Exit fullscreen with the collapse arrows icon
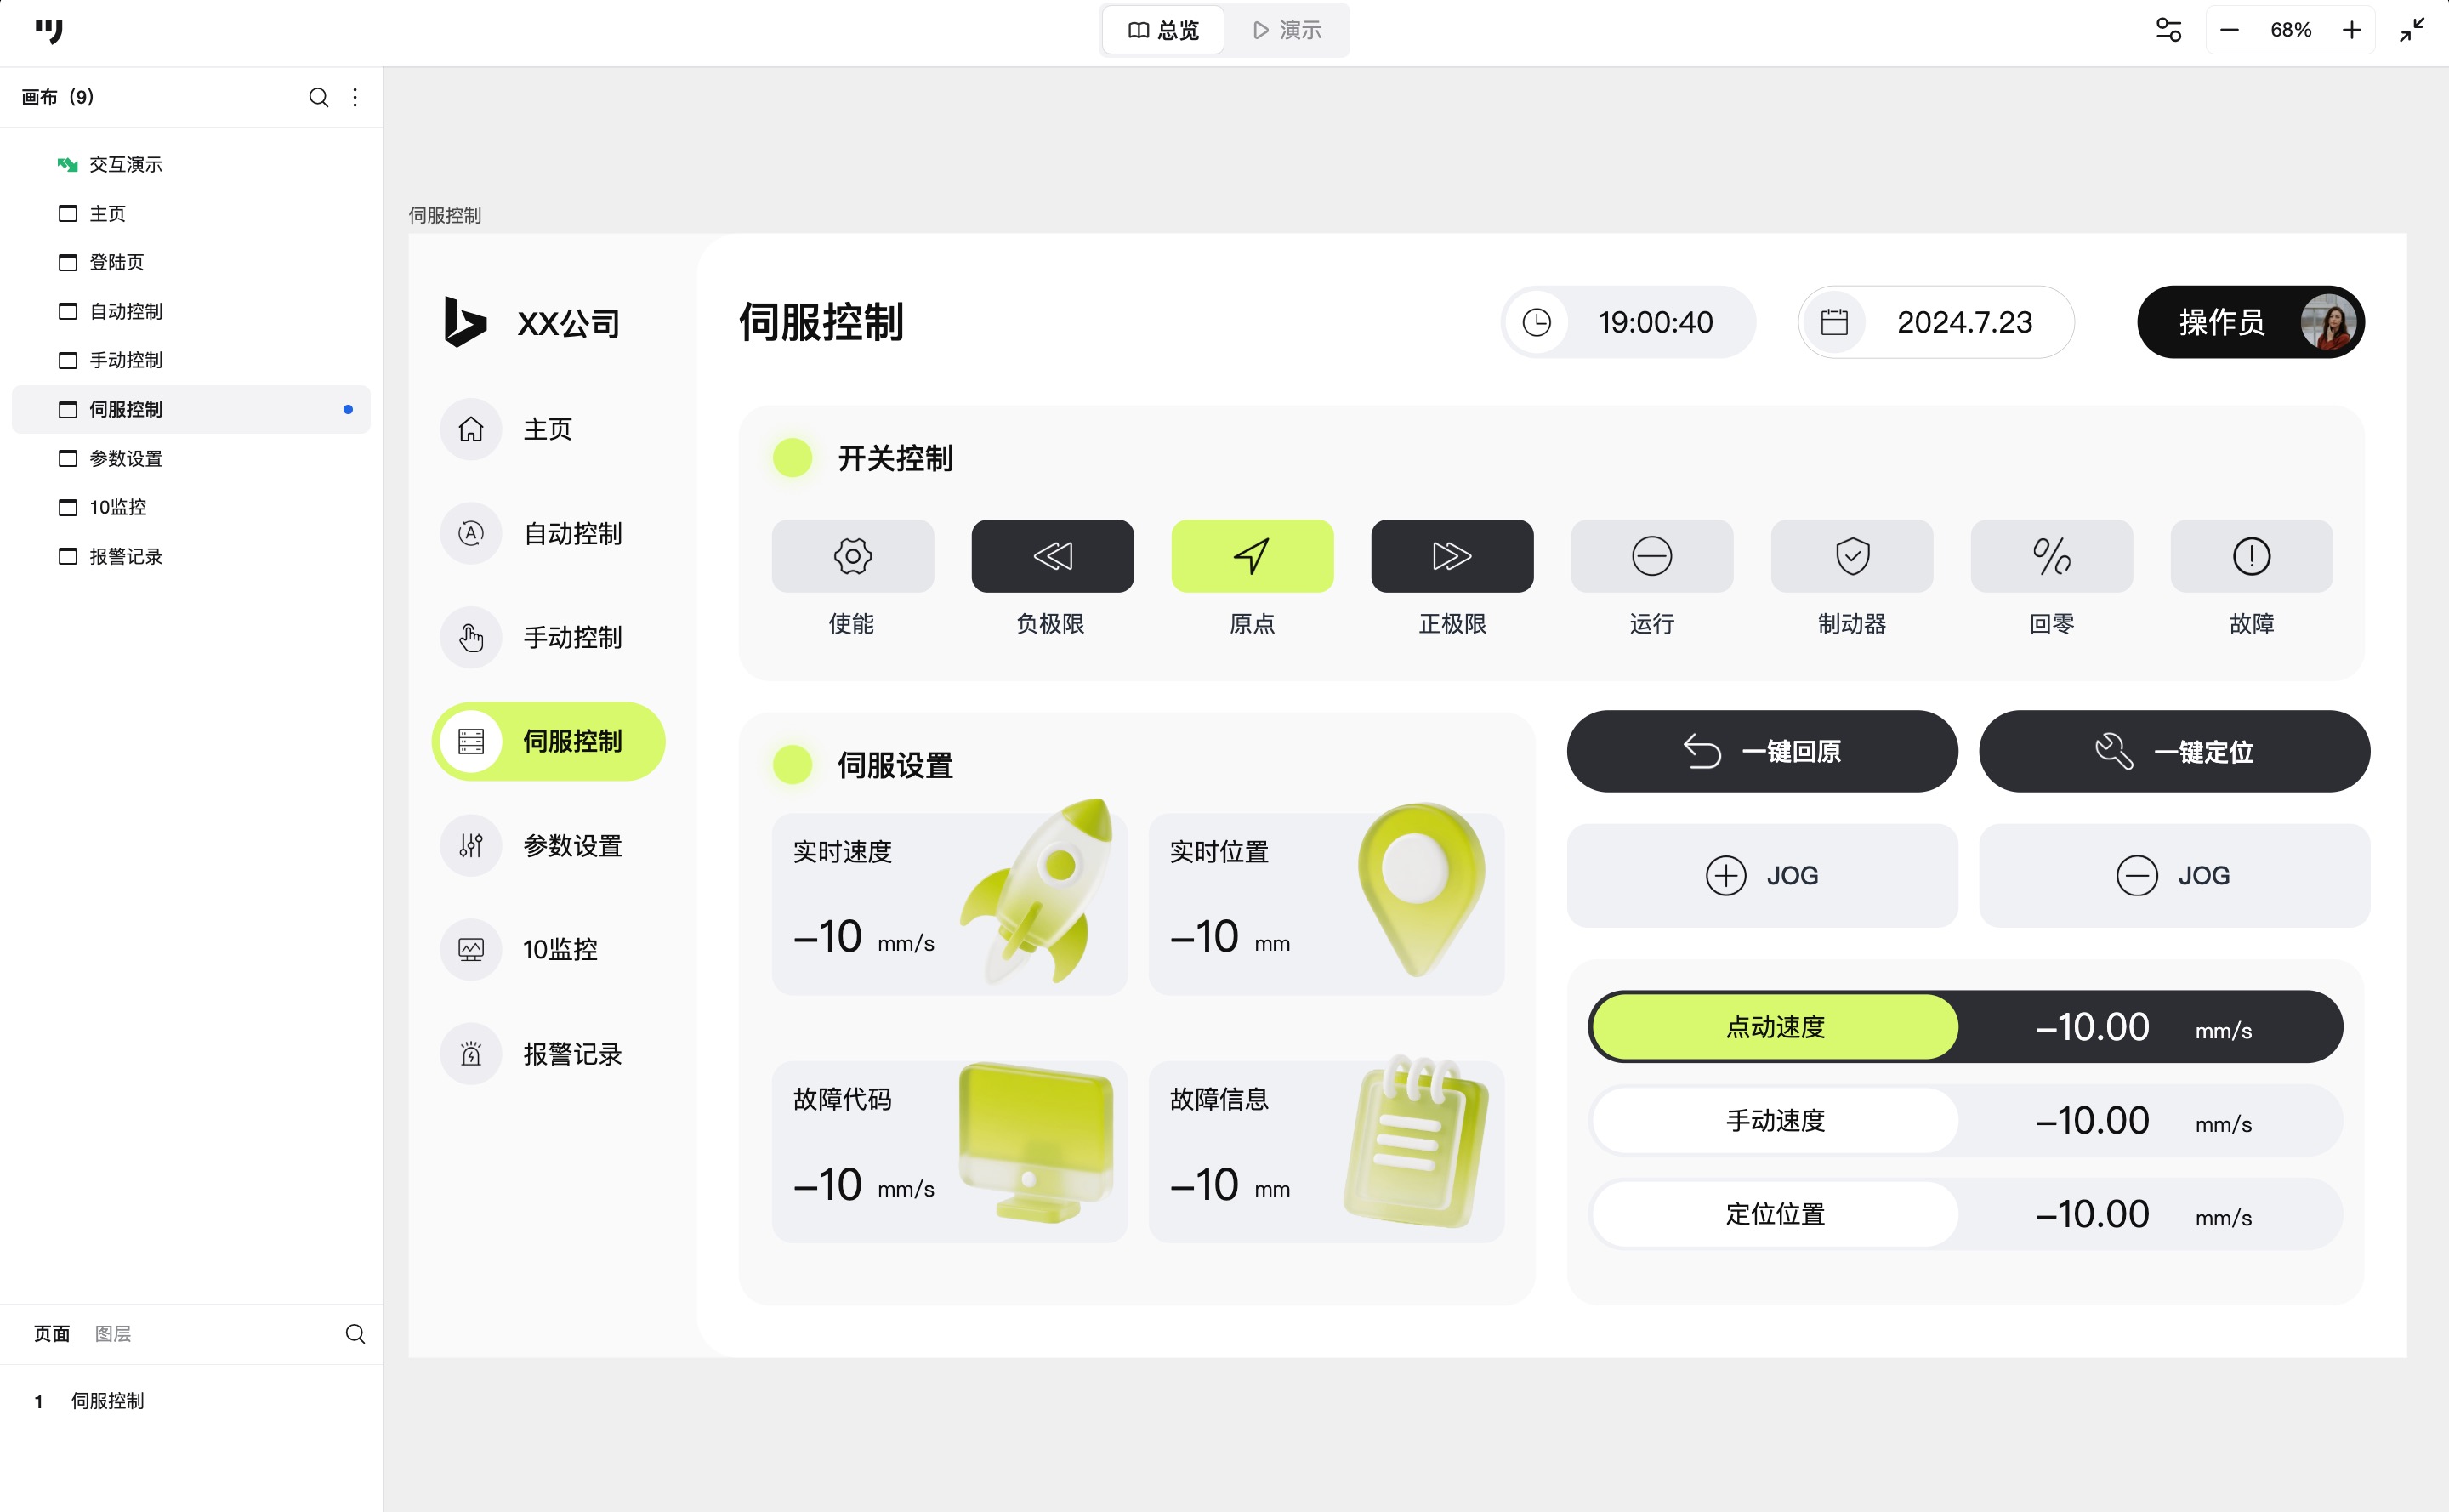 point(2412,30)
